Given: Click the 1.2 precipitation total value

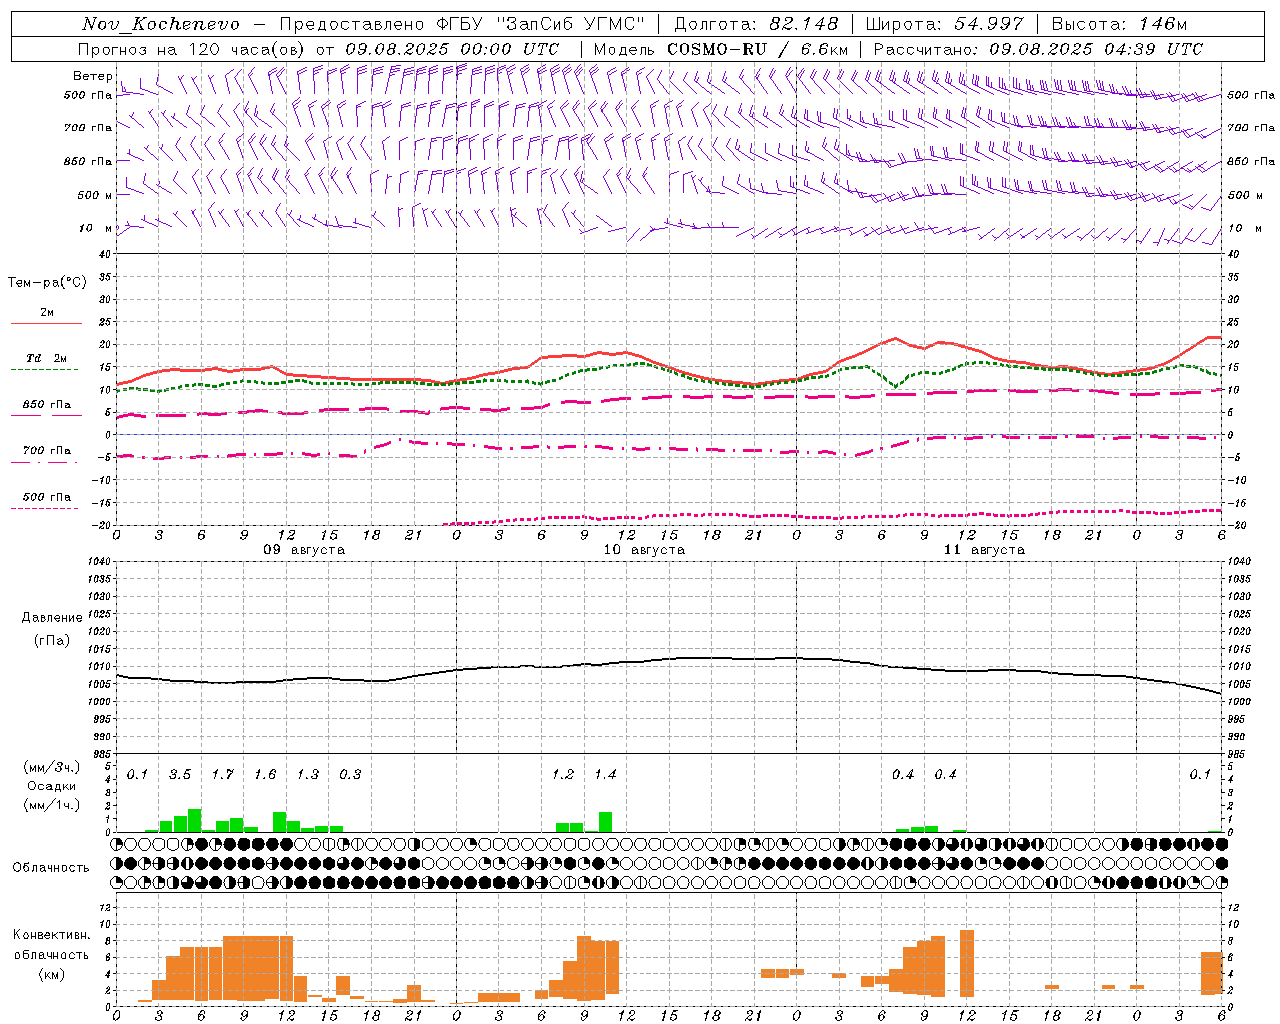Looking at the screenshot, I should pos(563,775).
